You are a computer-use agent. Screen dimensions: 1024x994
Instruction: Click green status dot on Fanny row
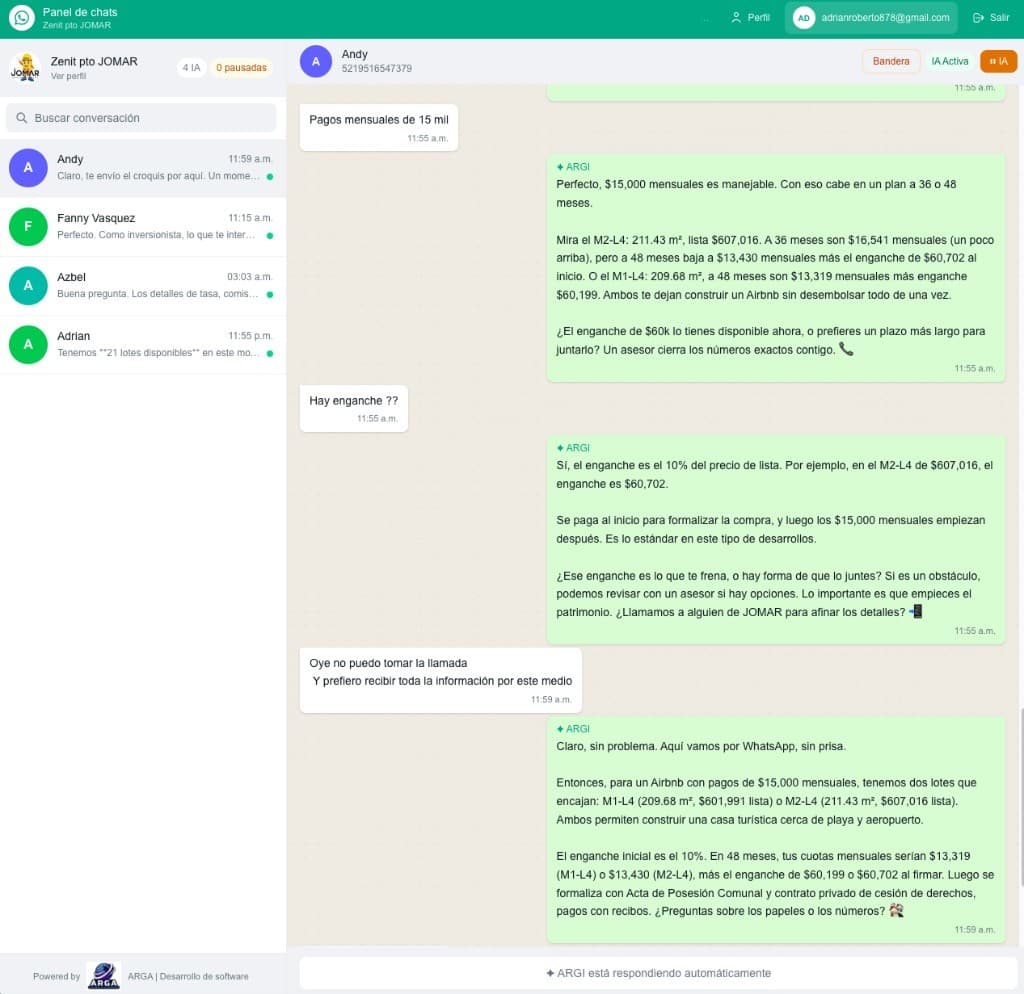coord(270,236)
